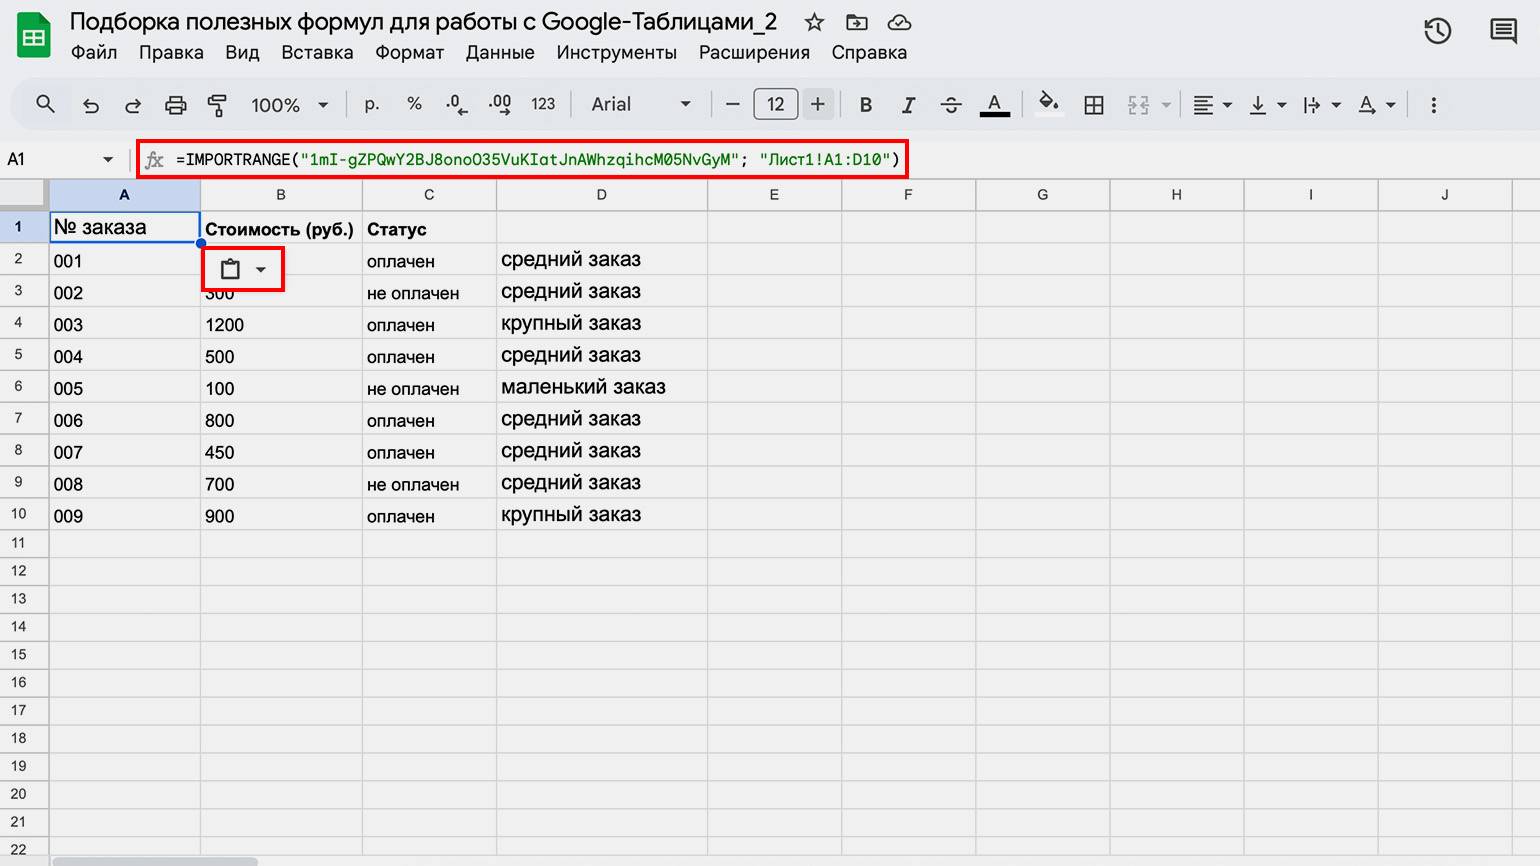Screen dimensions: 1540x866
Task: Select the order number cell 009
Action: click(x=124, y=515)
